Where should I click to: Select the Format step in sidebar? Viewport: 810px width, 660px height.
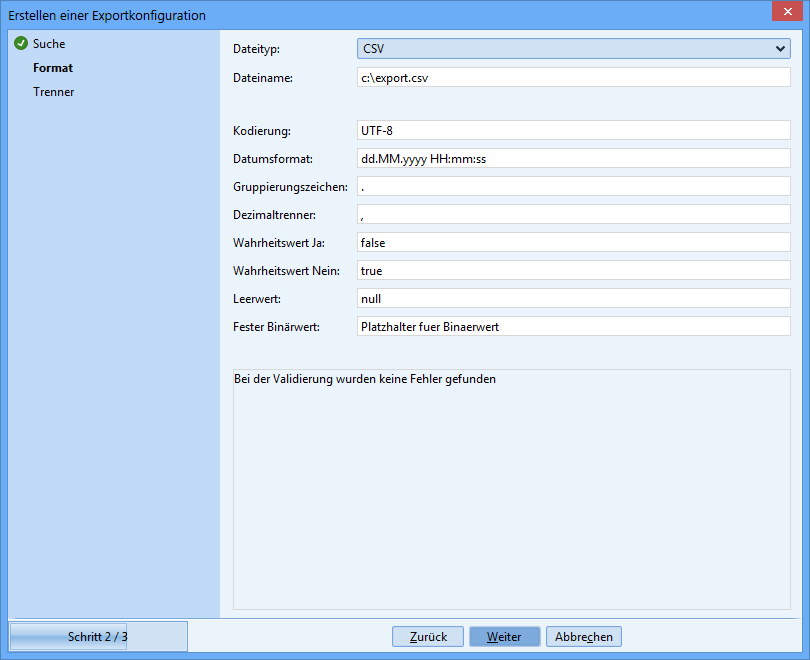click(x=53, y=68)
